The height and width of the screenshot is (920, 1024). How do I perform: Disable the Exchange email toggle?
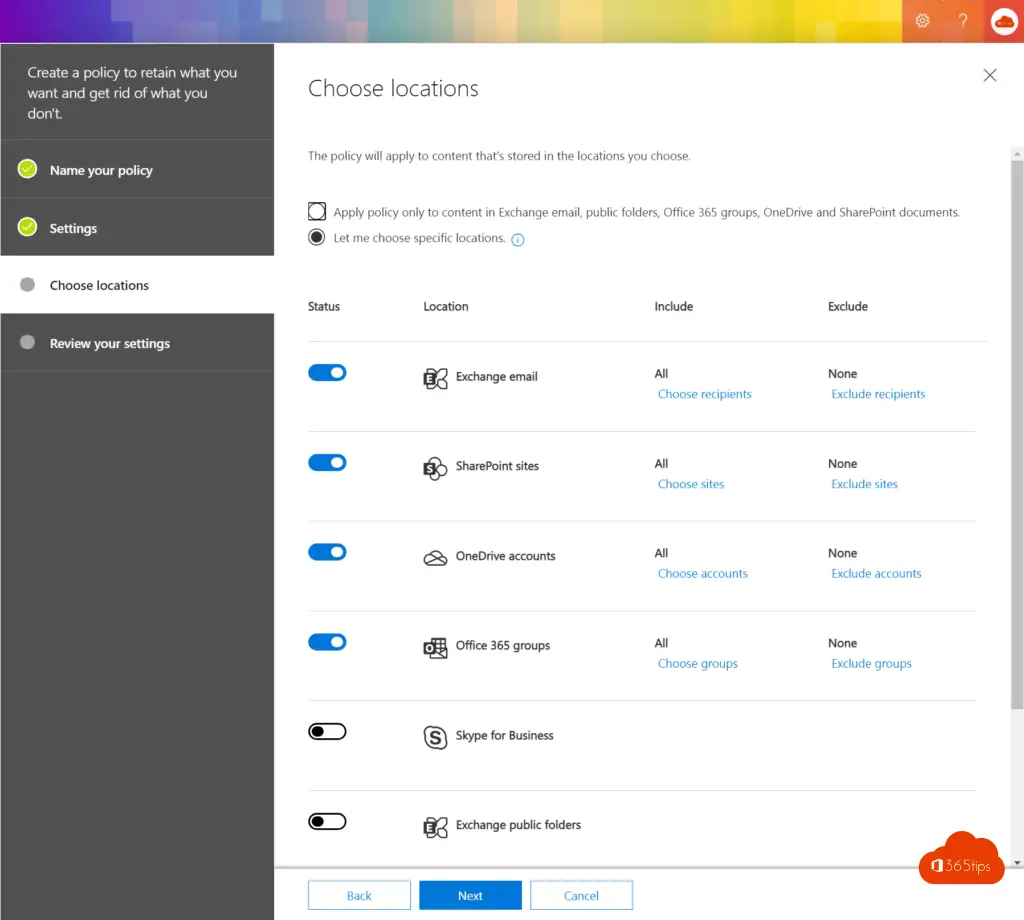(327, 372)
